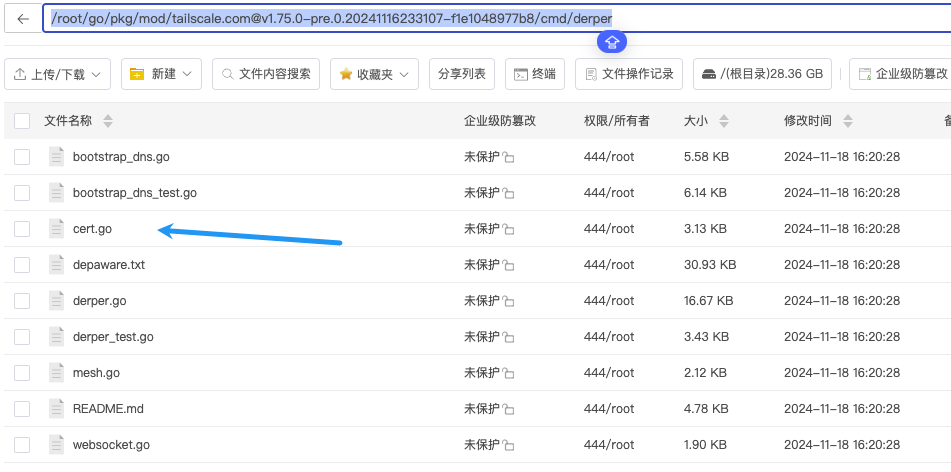Click the blue upload bubble below path bar
The image size is (951, 472).
(612, 41)
